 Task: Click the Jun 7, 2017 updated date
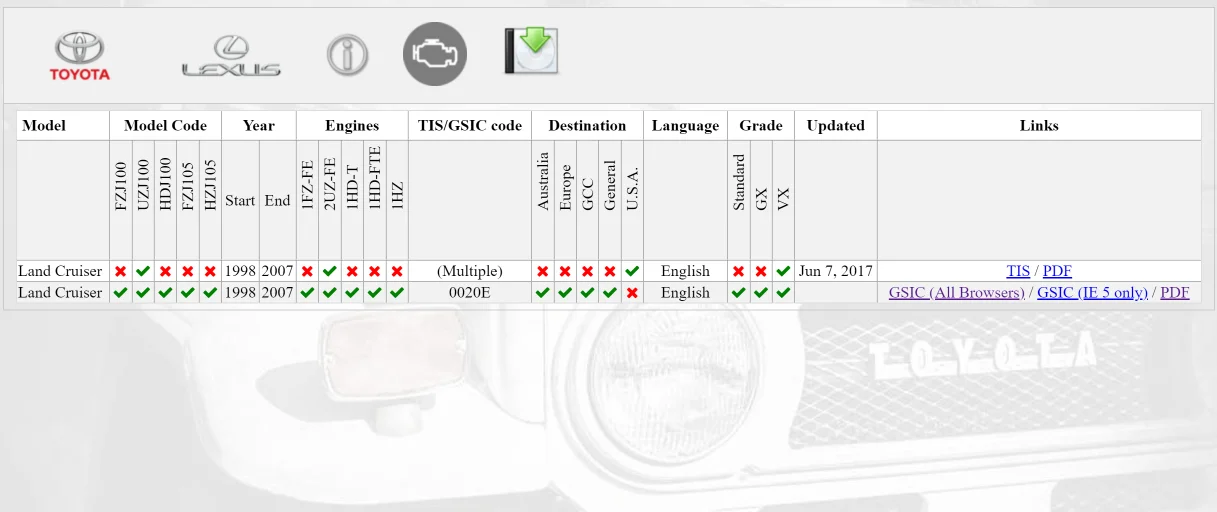click(835, 271)
